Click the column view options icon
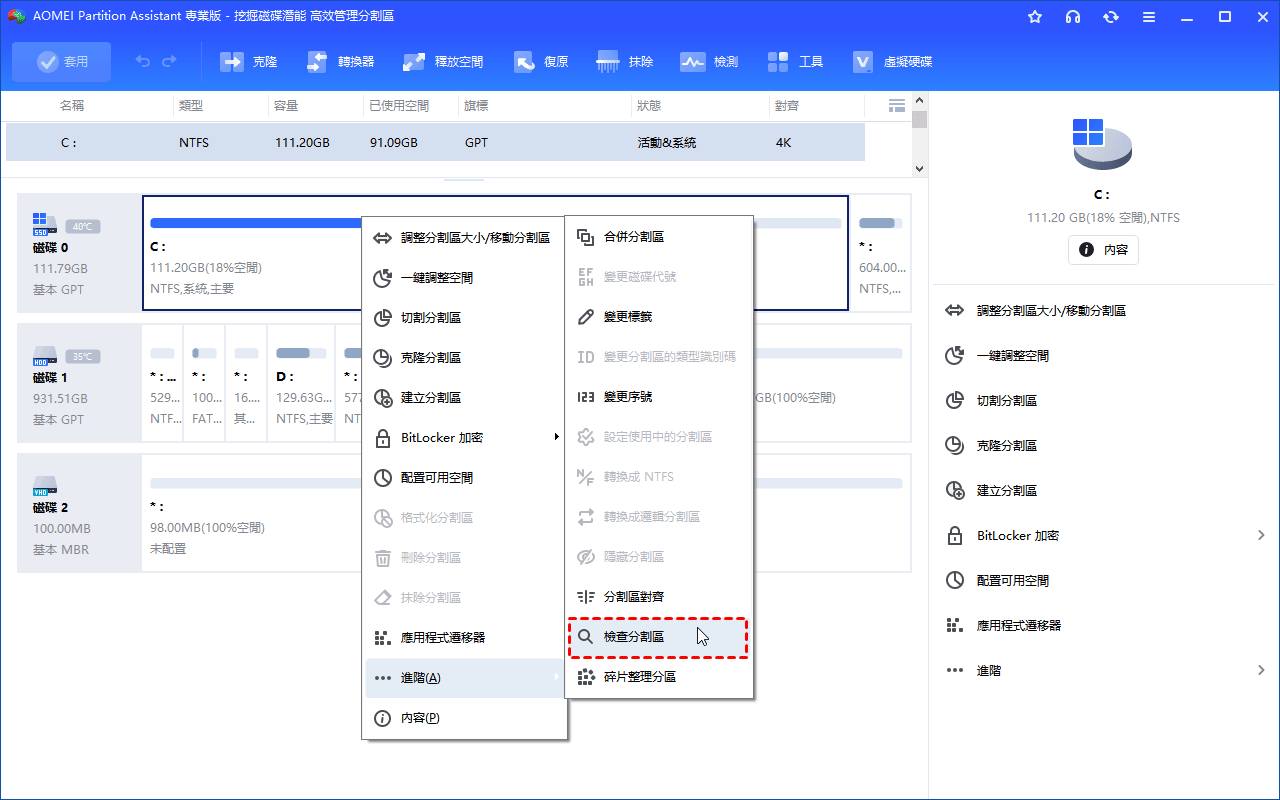Screen dimensions: 1280x800 pyautogui.click(x=896, y=105)
